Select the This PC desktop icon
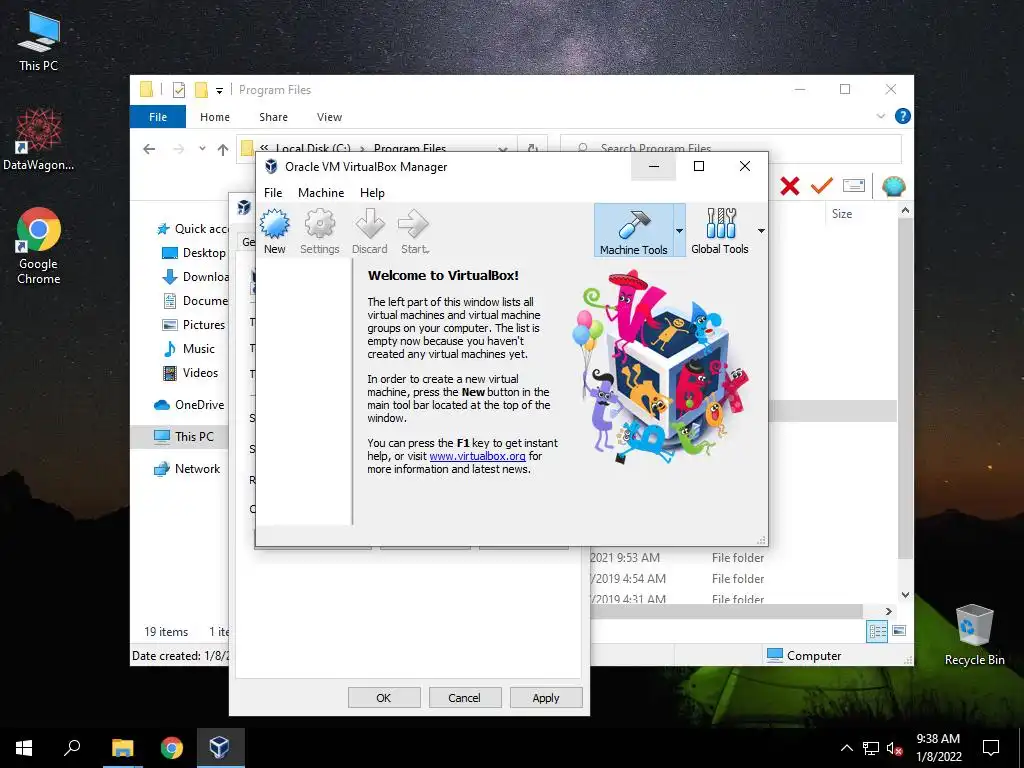 click(x=39, y=41)
